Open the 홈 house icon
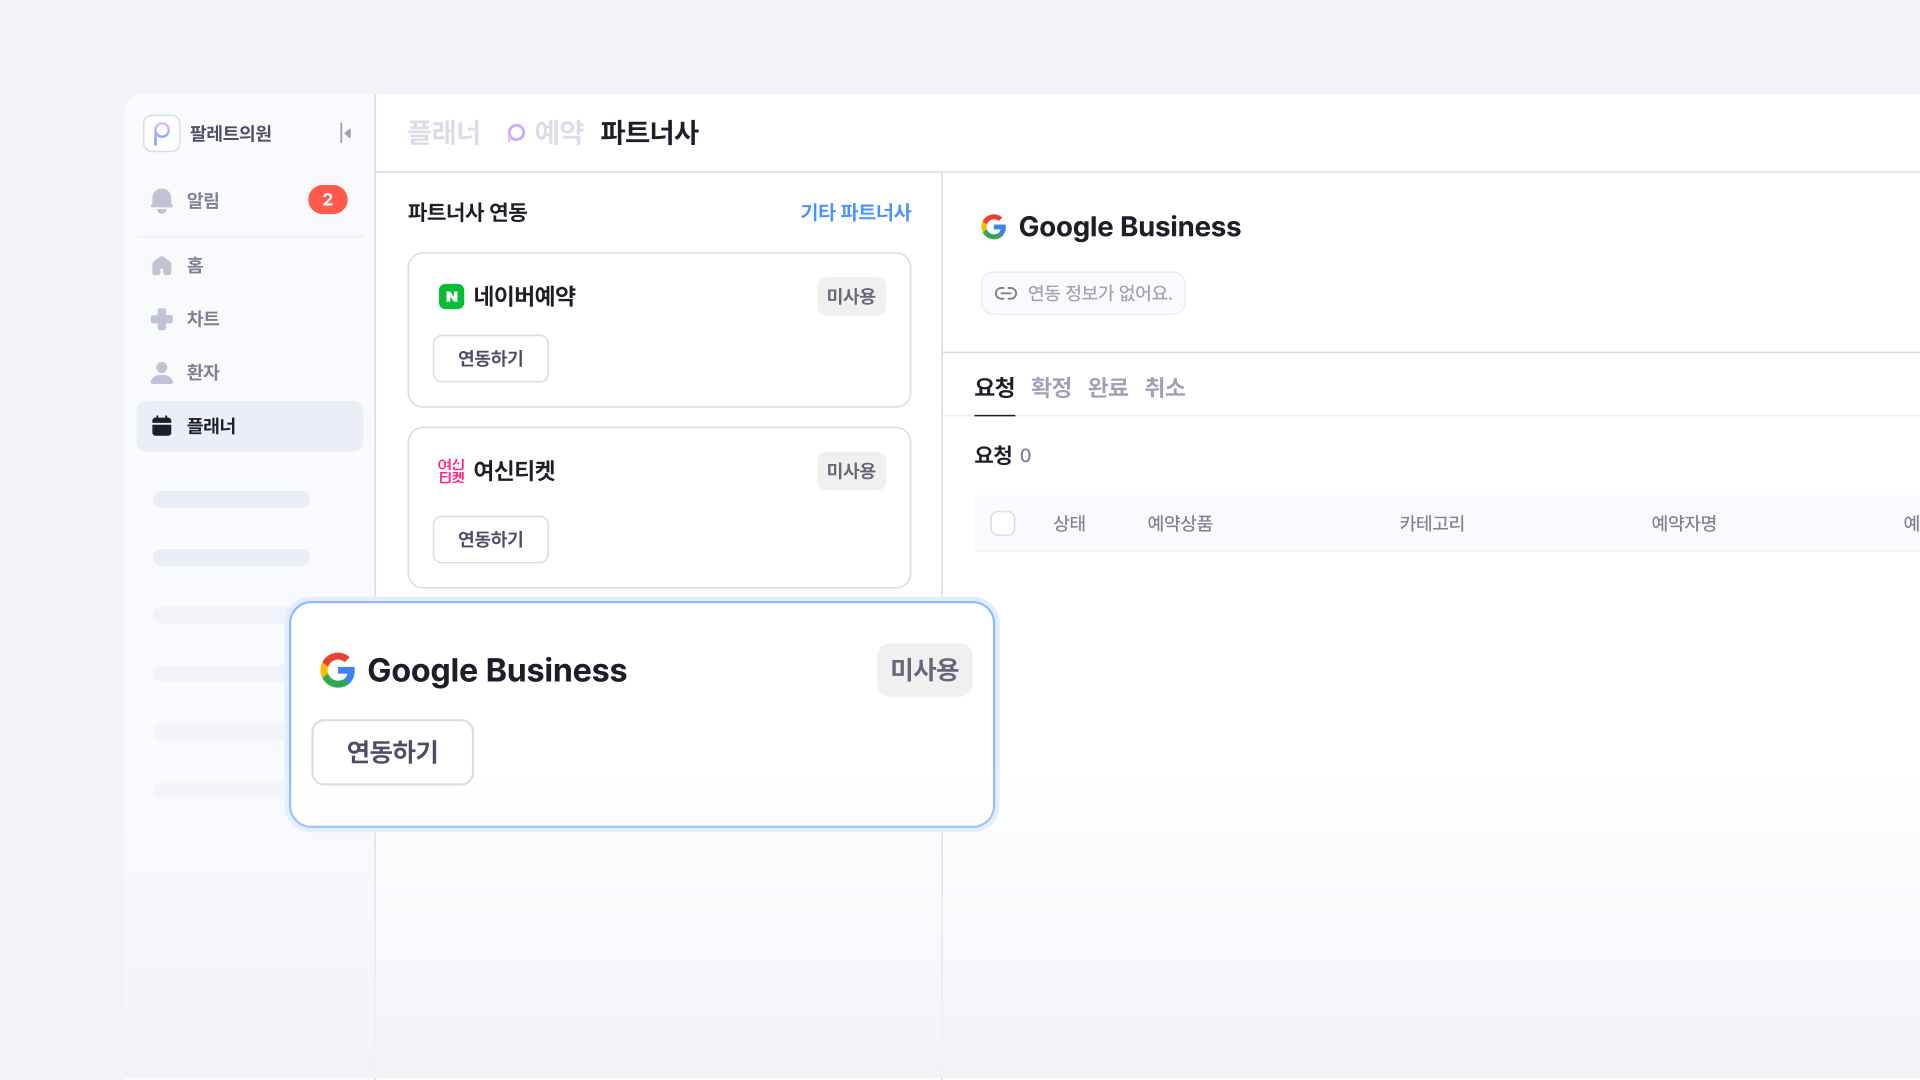1920x1080 pixels. (x=161, y=265)
